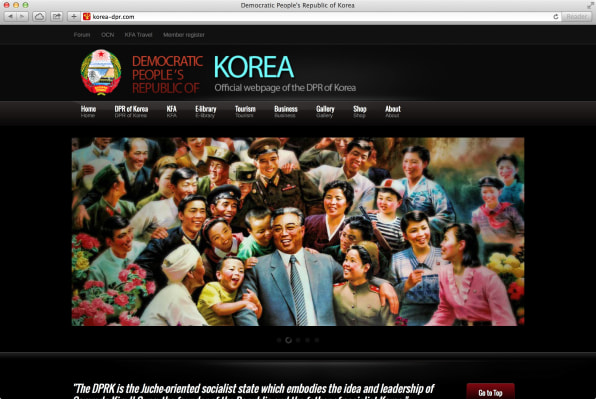596x399 pixels.
Task: Select the last slideshow indicator dot
Action: (317, 340)
